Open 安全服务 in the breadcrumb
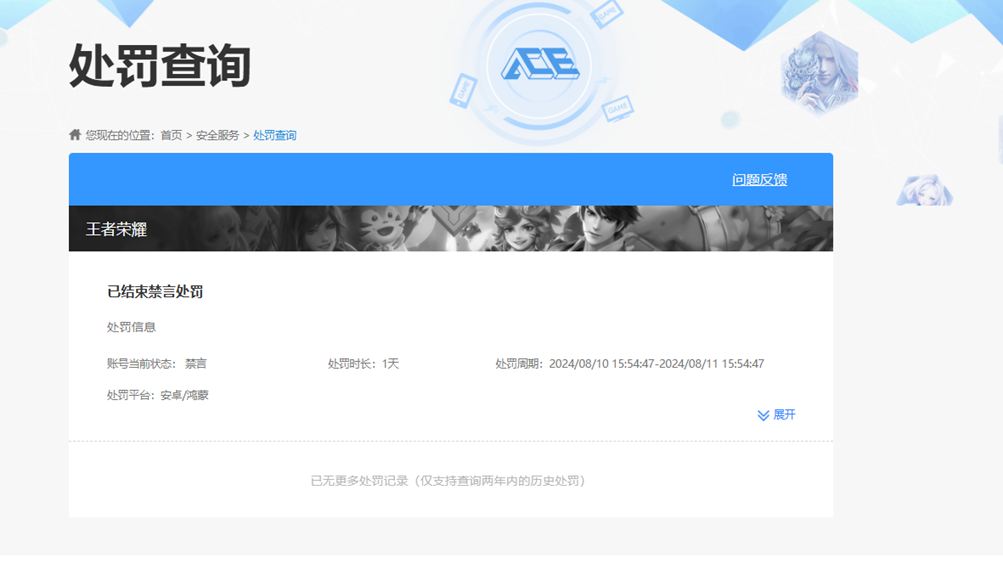The width and height of the screenshot is (1003, 563). click(217, 135)
